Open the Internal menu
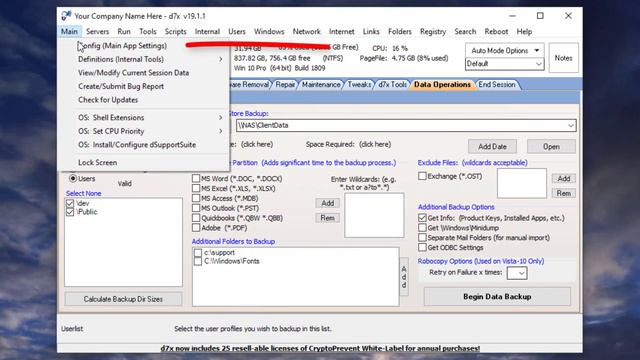This screenshot has width=640, height=360. click(x=207, y=31)
